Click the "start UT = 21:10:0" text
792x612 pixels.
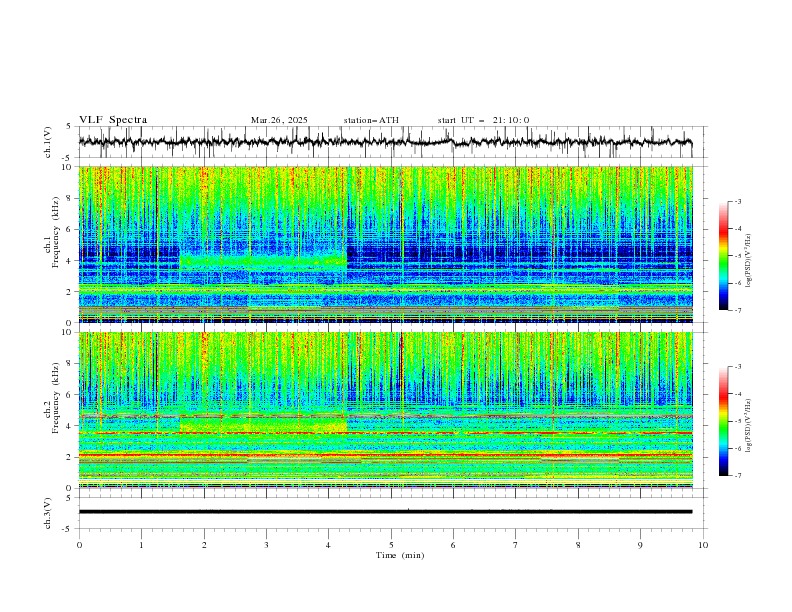(x=483, y=120)
